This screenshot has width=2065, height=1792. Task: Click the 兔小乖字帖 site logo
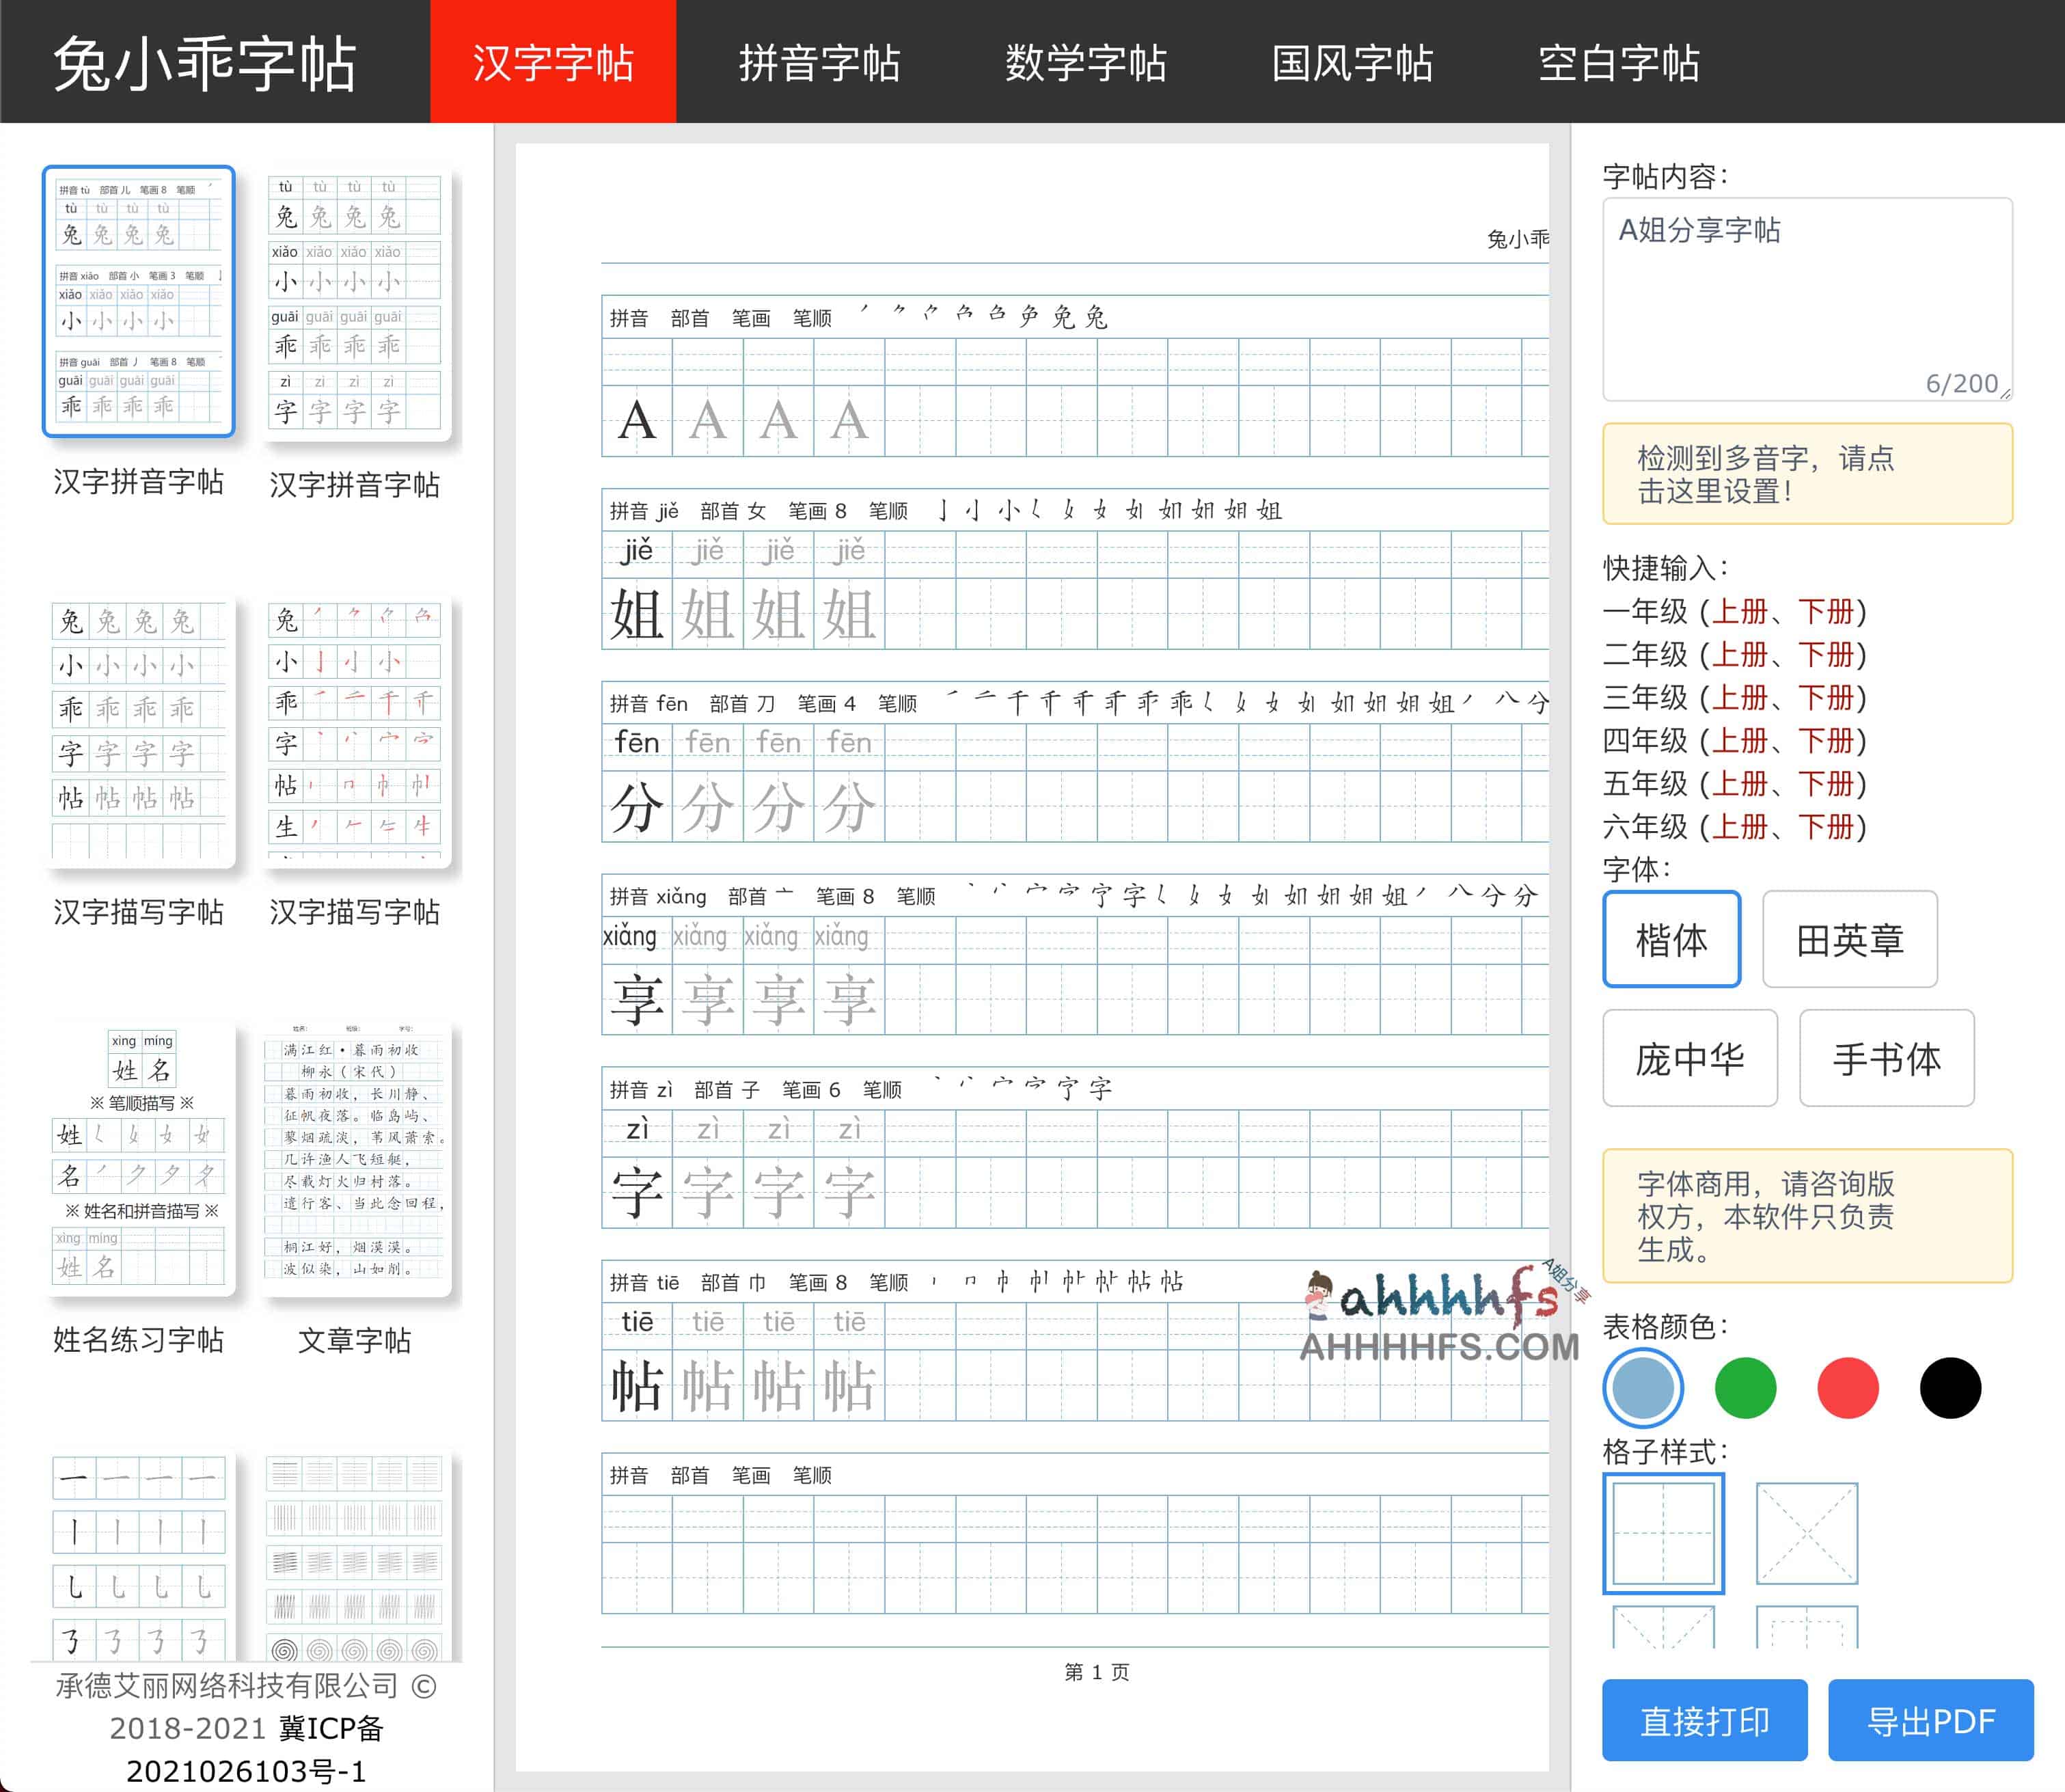point(205,64)
